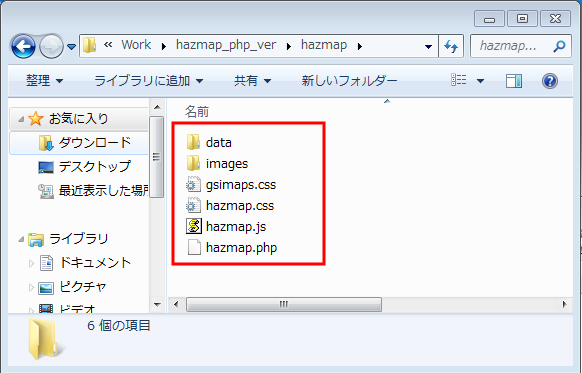This screenshot has height=373, width=582.
Task: Click the hazmap breadcrumb segment
Action: click(324, 45)
